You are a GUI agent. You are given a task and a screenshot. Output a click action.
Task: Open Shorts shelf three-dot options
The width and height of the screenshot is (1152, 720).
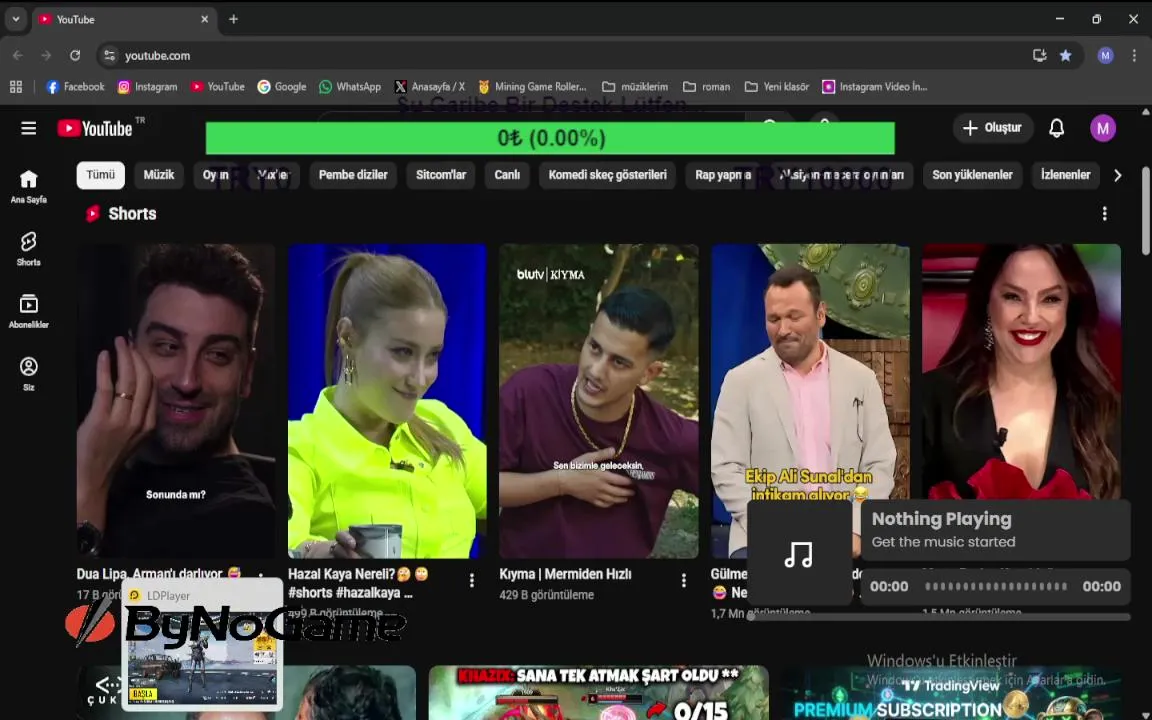(x=1104, y=214)
